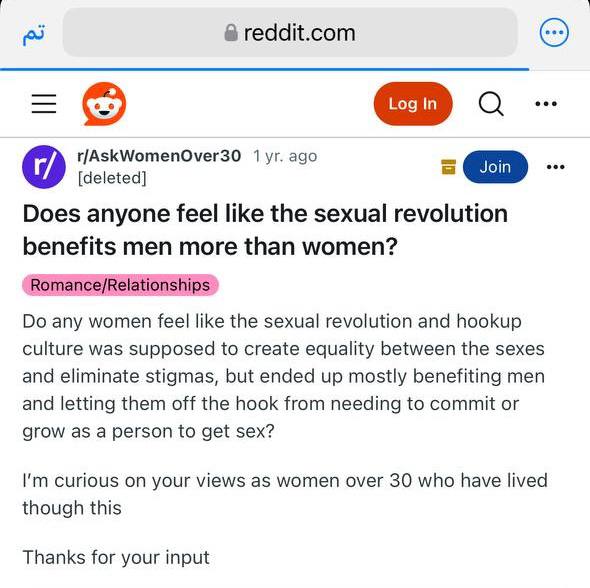Open the post title about sexual revolution
Viewport: 590px width, 588px height.
[x=265, y=230]
